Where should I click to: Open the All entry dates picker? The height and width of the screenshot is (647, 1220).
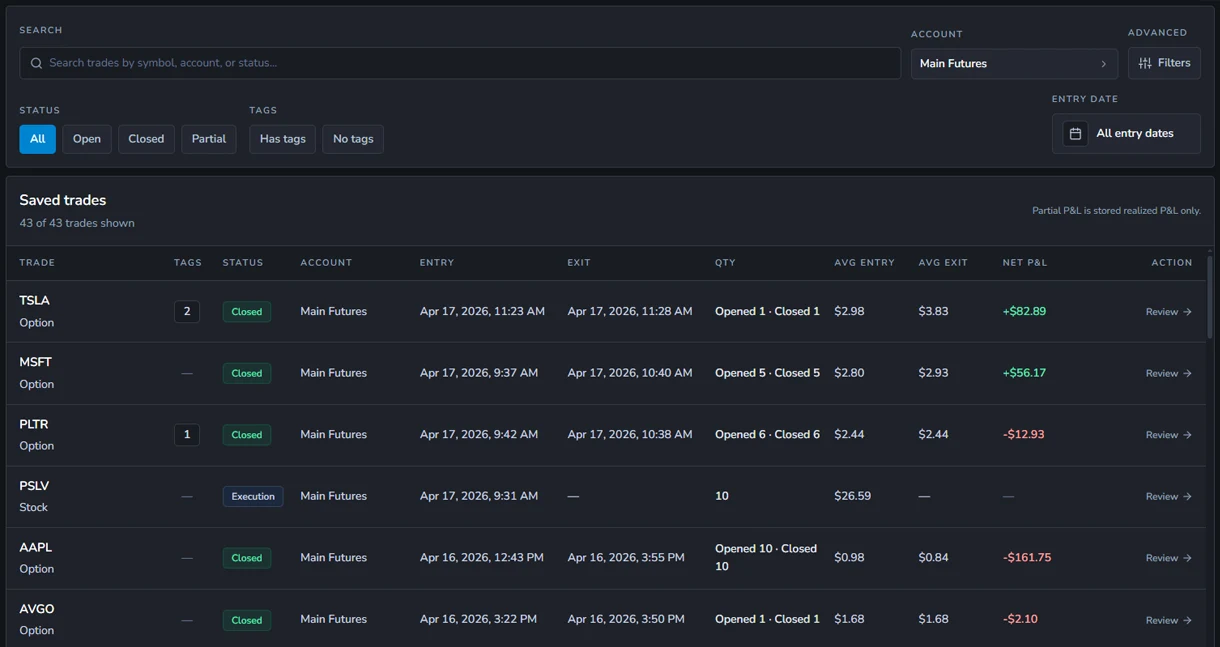click(1126, 133)
